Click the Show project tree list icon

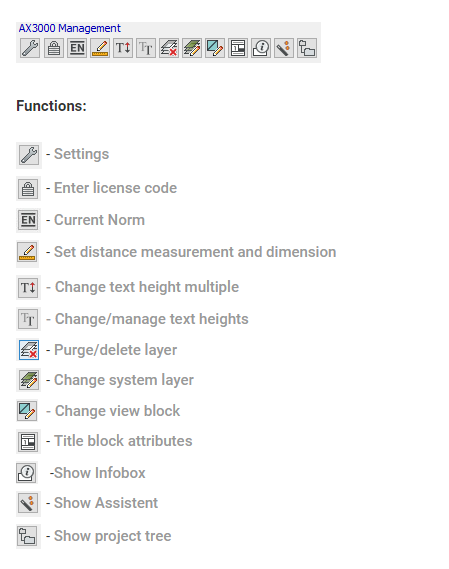coord(28,536)
